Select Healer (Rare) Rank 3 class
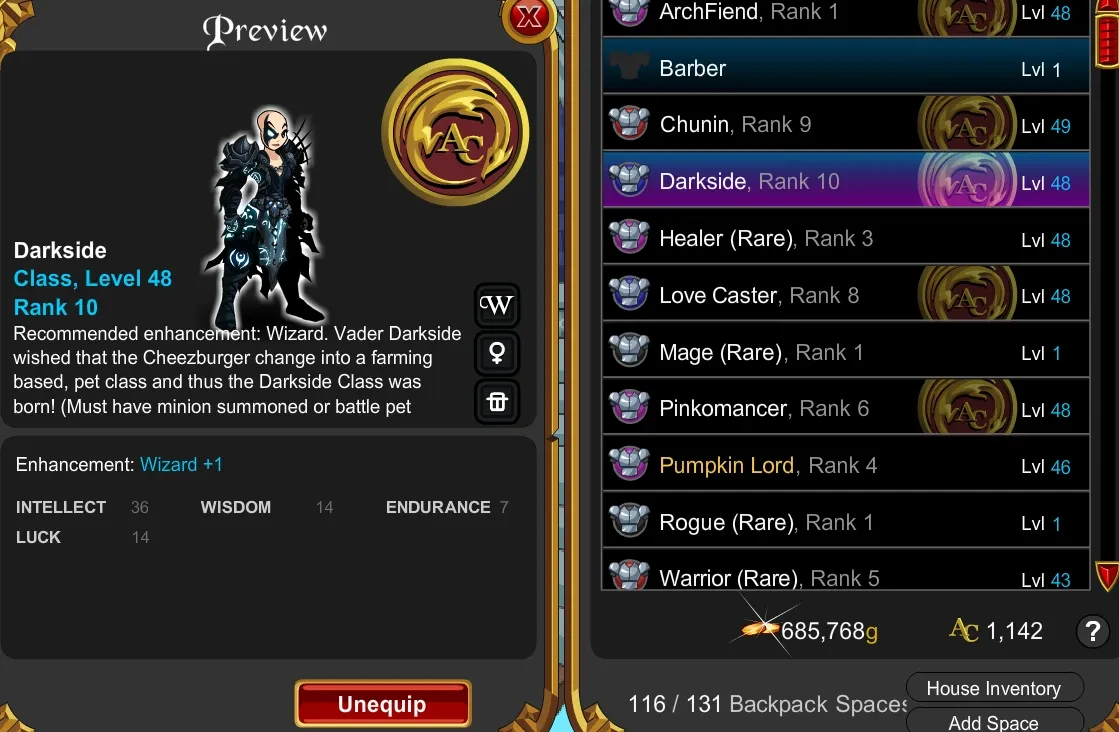 tap(846, 238)
